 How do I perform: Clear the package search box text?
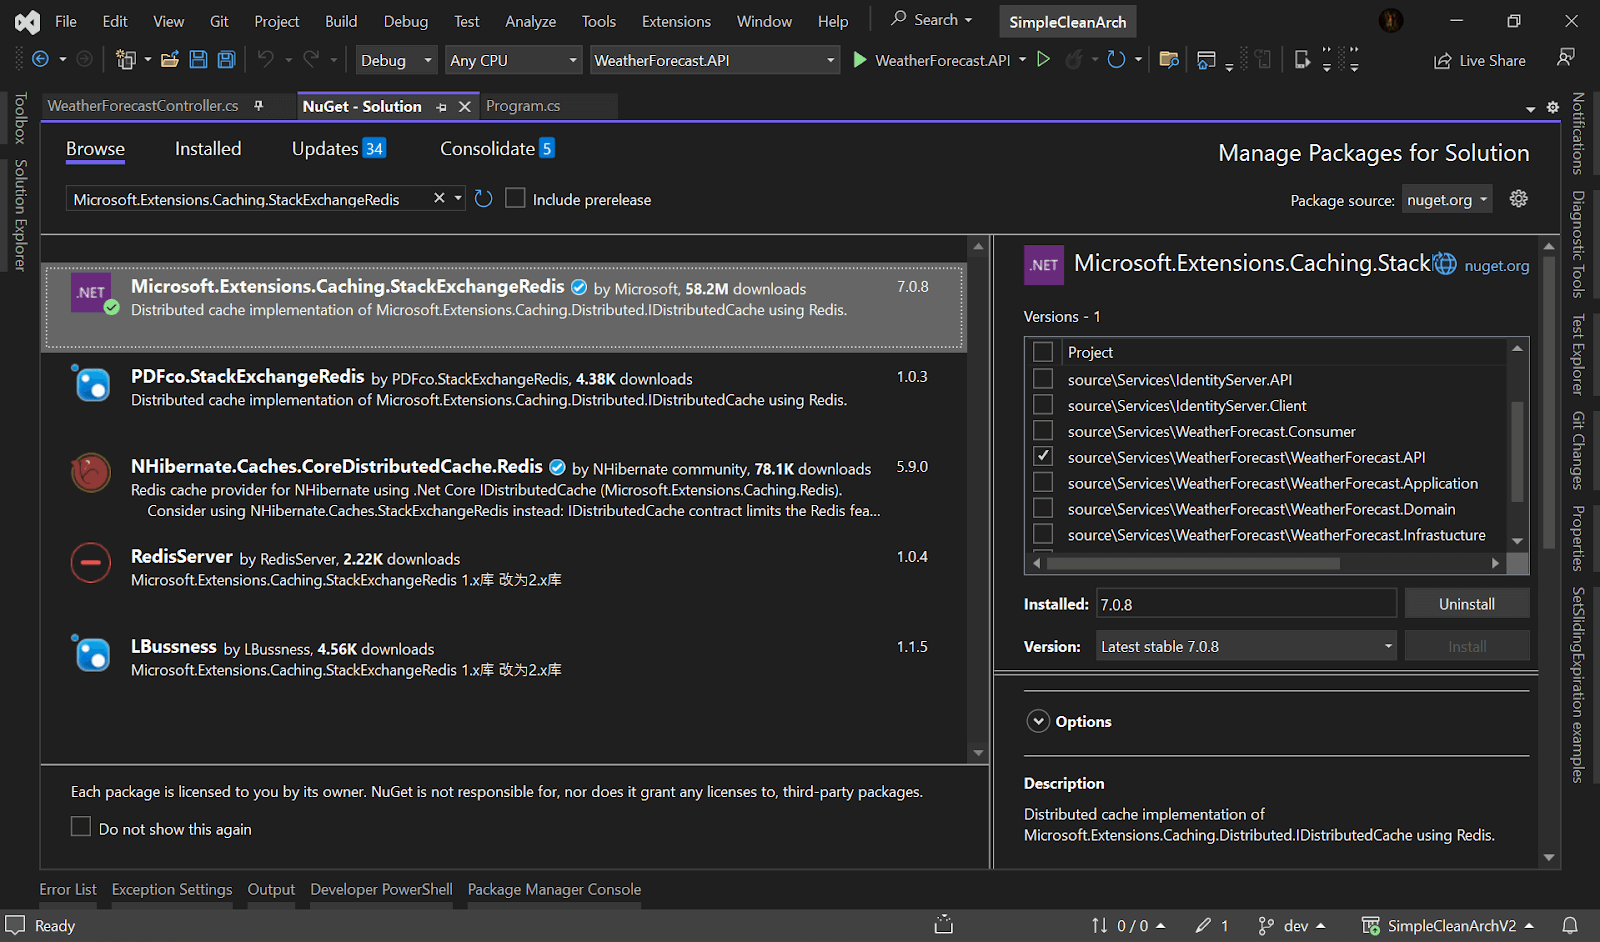(x=439, y=199)
